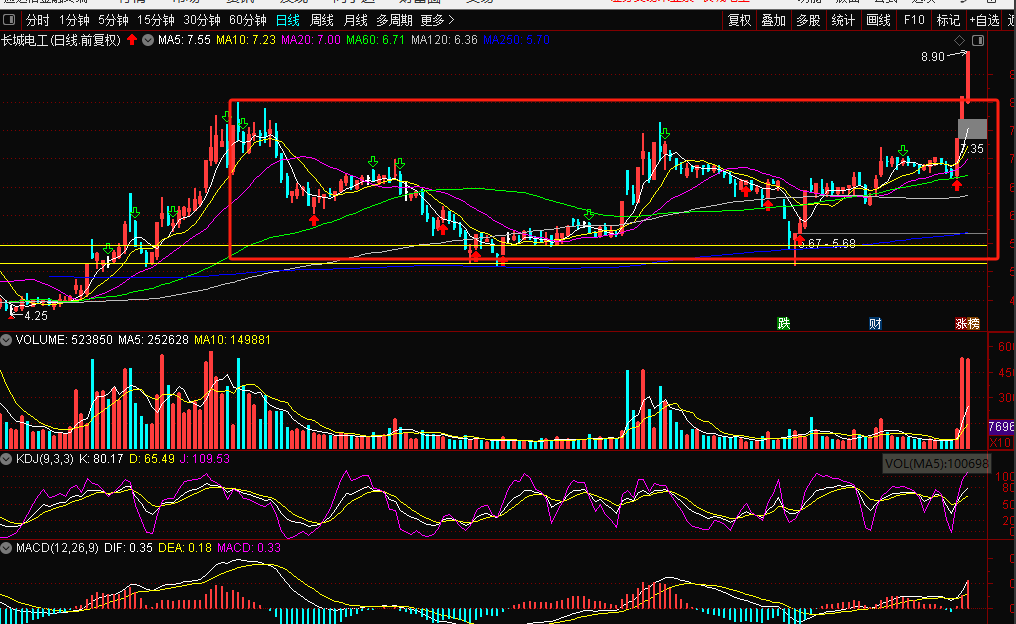Image resolution: width=1016 pixels, height=624 pixels.
Task: Activate the 画线 drawing tool
Action: [x=879, y=20]
